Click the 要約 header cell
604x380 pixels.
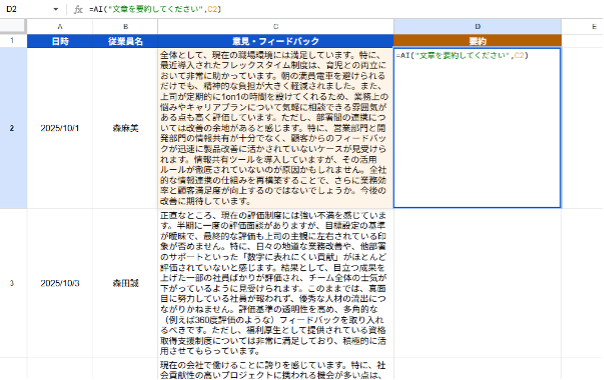point(477,41)
